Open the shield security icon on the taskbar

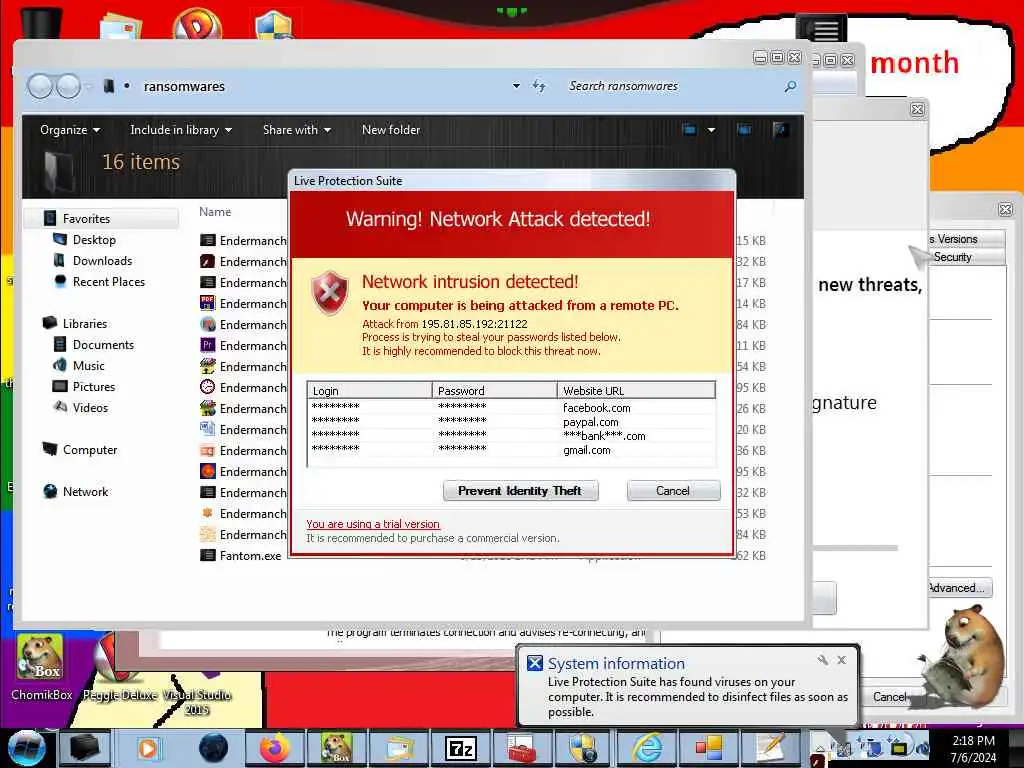tap(583, 748)
